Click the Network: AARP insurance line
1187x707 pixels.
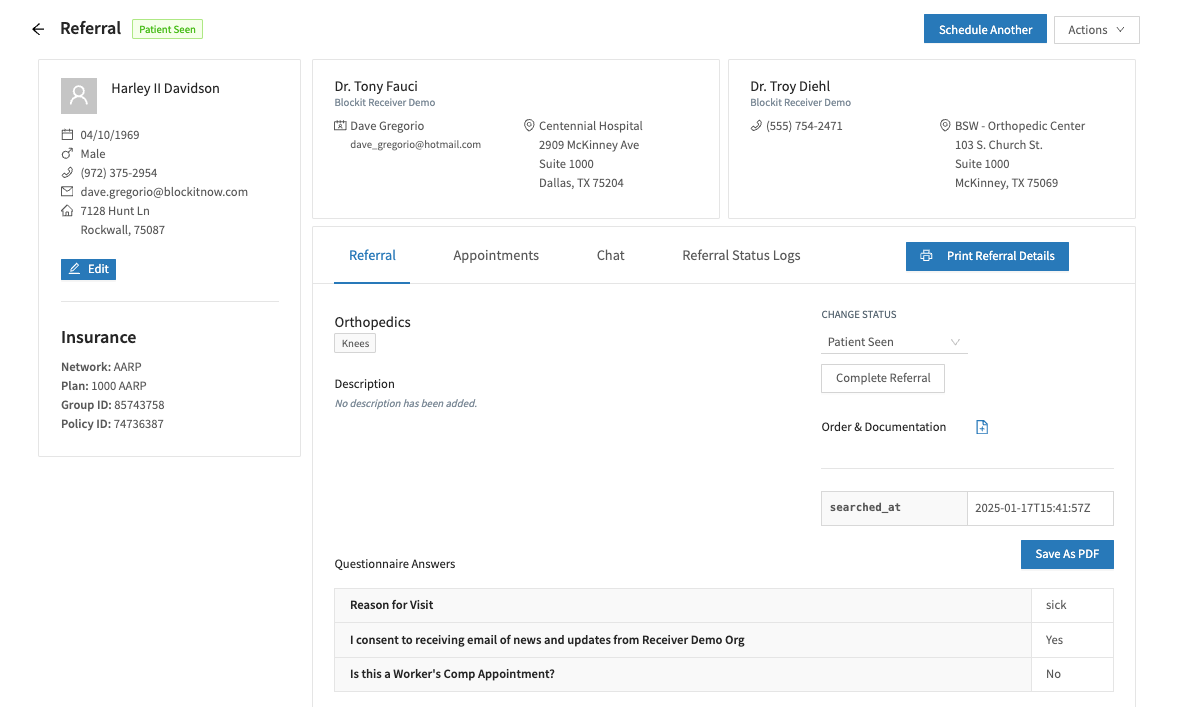[x=101, y=367]
